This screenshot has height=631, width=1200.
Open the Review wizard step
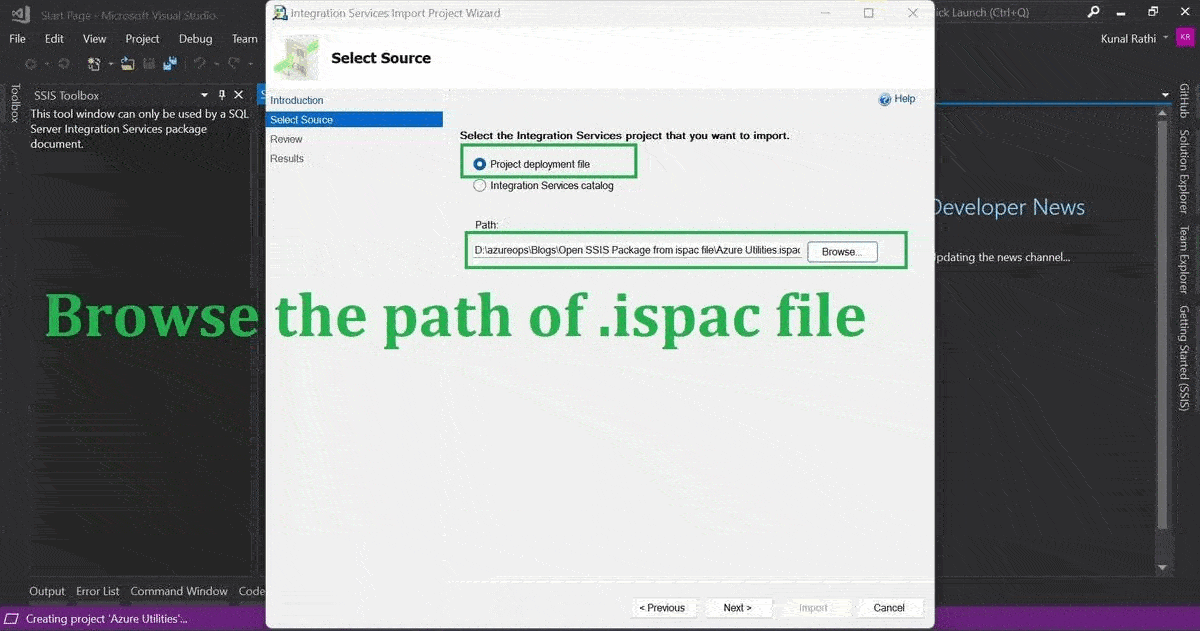(x=286, y=139)
